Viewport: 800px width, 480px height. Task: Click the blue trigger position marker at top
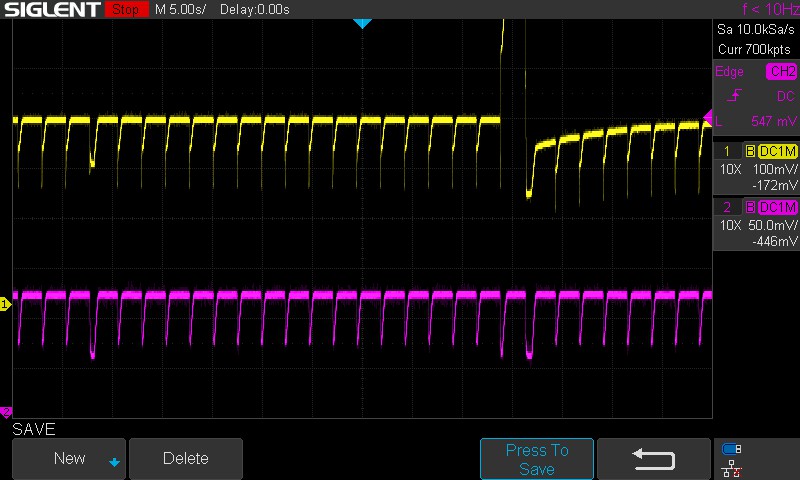[362, 23]
